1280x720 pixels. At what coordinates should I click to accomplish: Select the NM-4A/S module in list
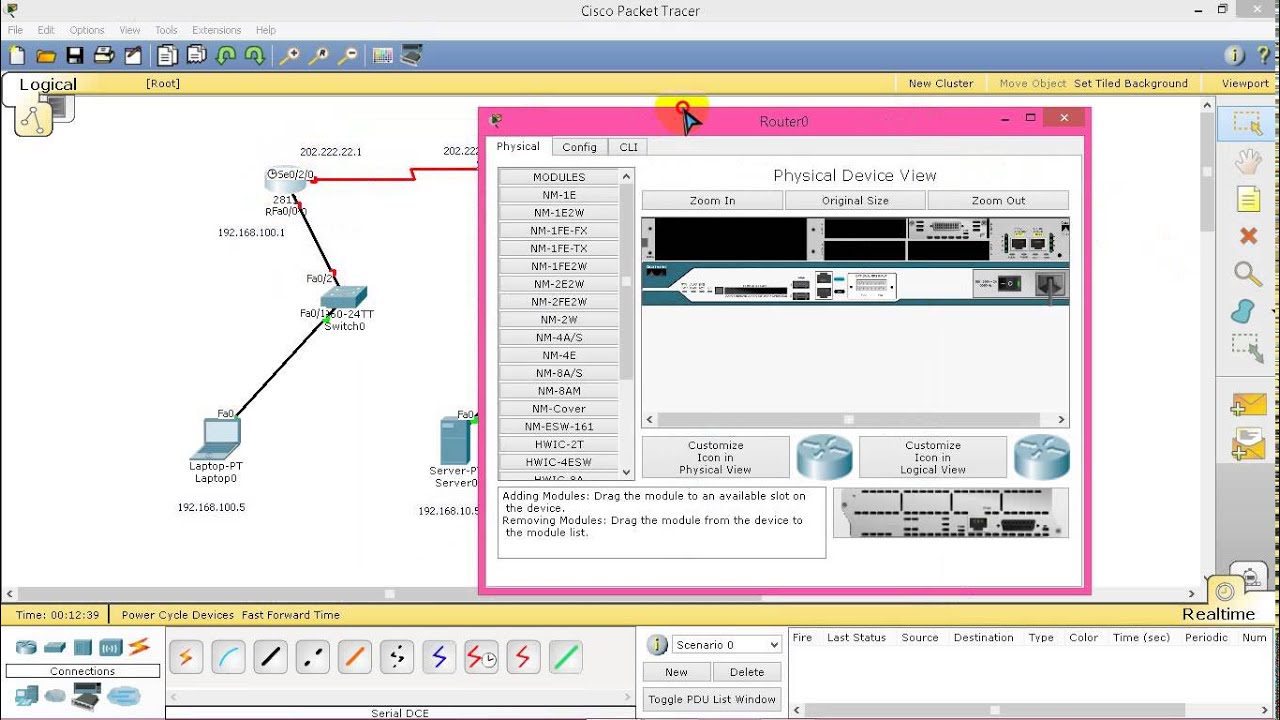click(x=559, y=337)
